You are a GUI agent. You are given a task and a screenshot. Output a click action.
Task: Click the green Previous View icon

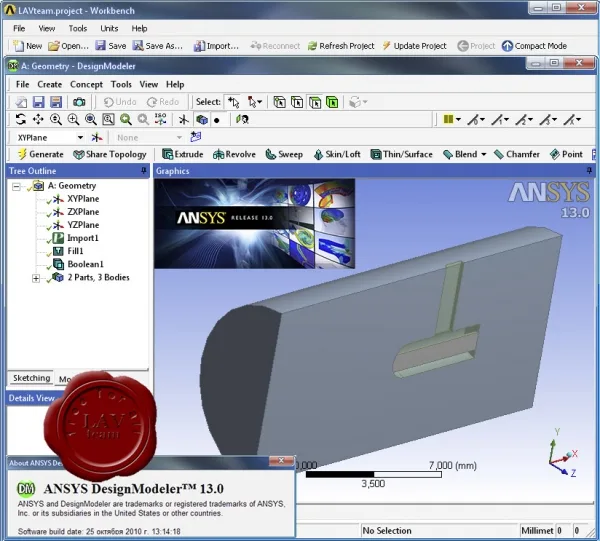[x=126, y=120]
